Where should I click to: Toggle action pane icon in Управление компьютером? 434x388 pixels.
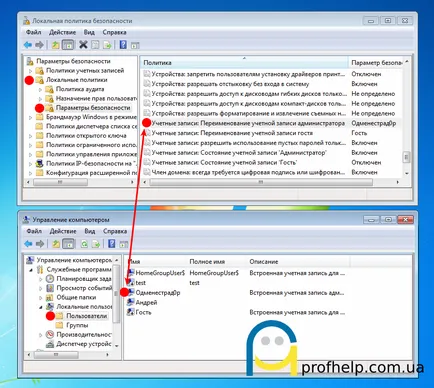coord(124,244)
